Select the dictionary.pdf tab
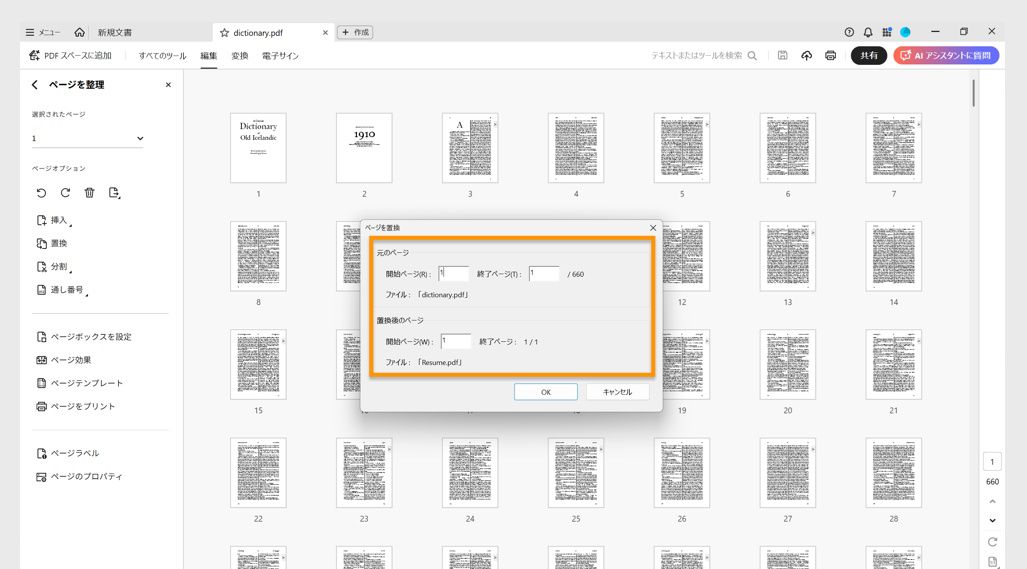1027x569 pixels. click(x=258, y=32)
